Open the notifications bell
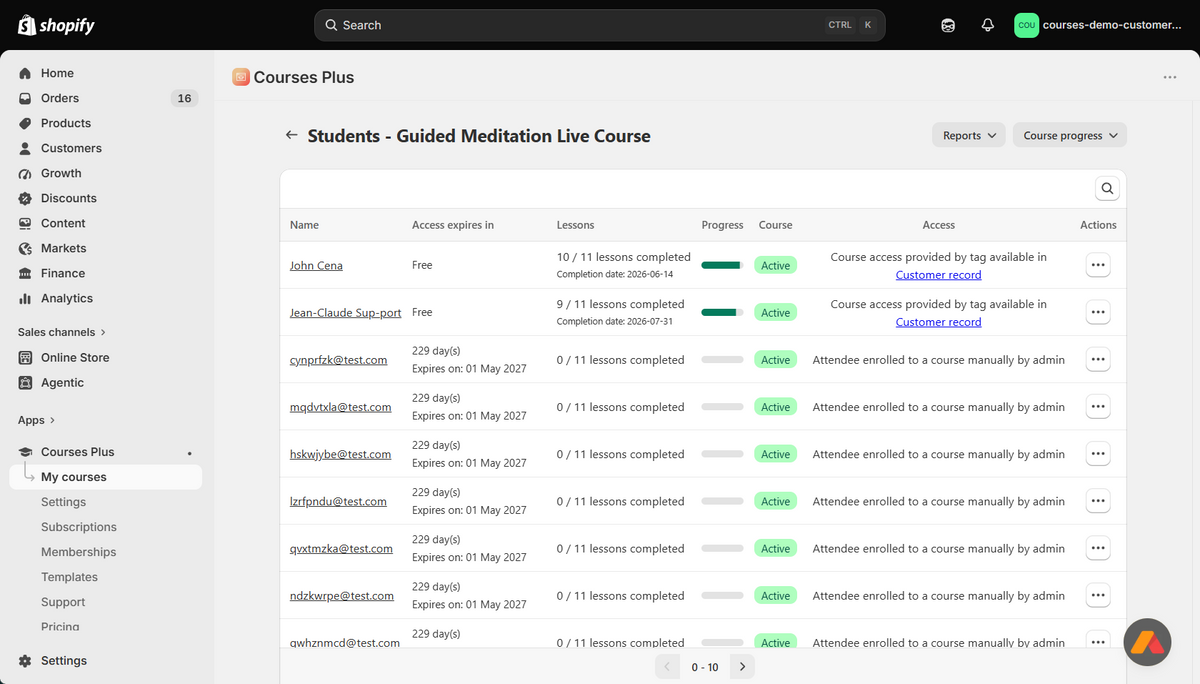The image size is (1200, 684). [988, 25]
